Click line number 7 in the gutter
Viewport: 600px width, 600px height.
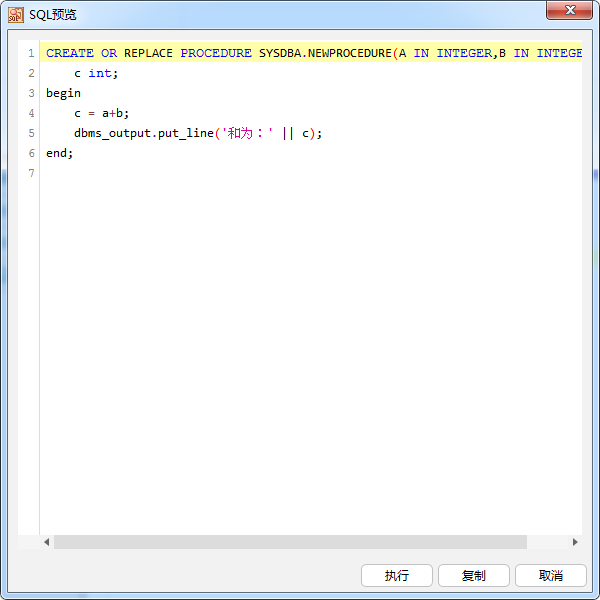31,173
